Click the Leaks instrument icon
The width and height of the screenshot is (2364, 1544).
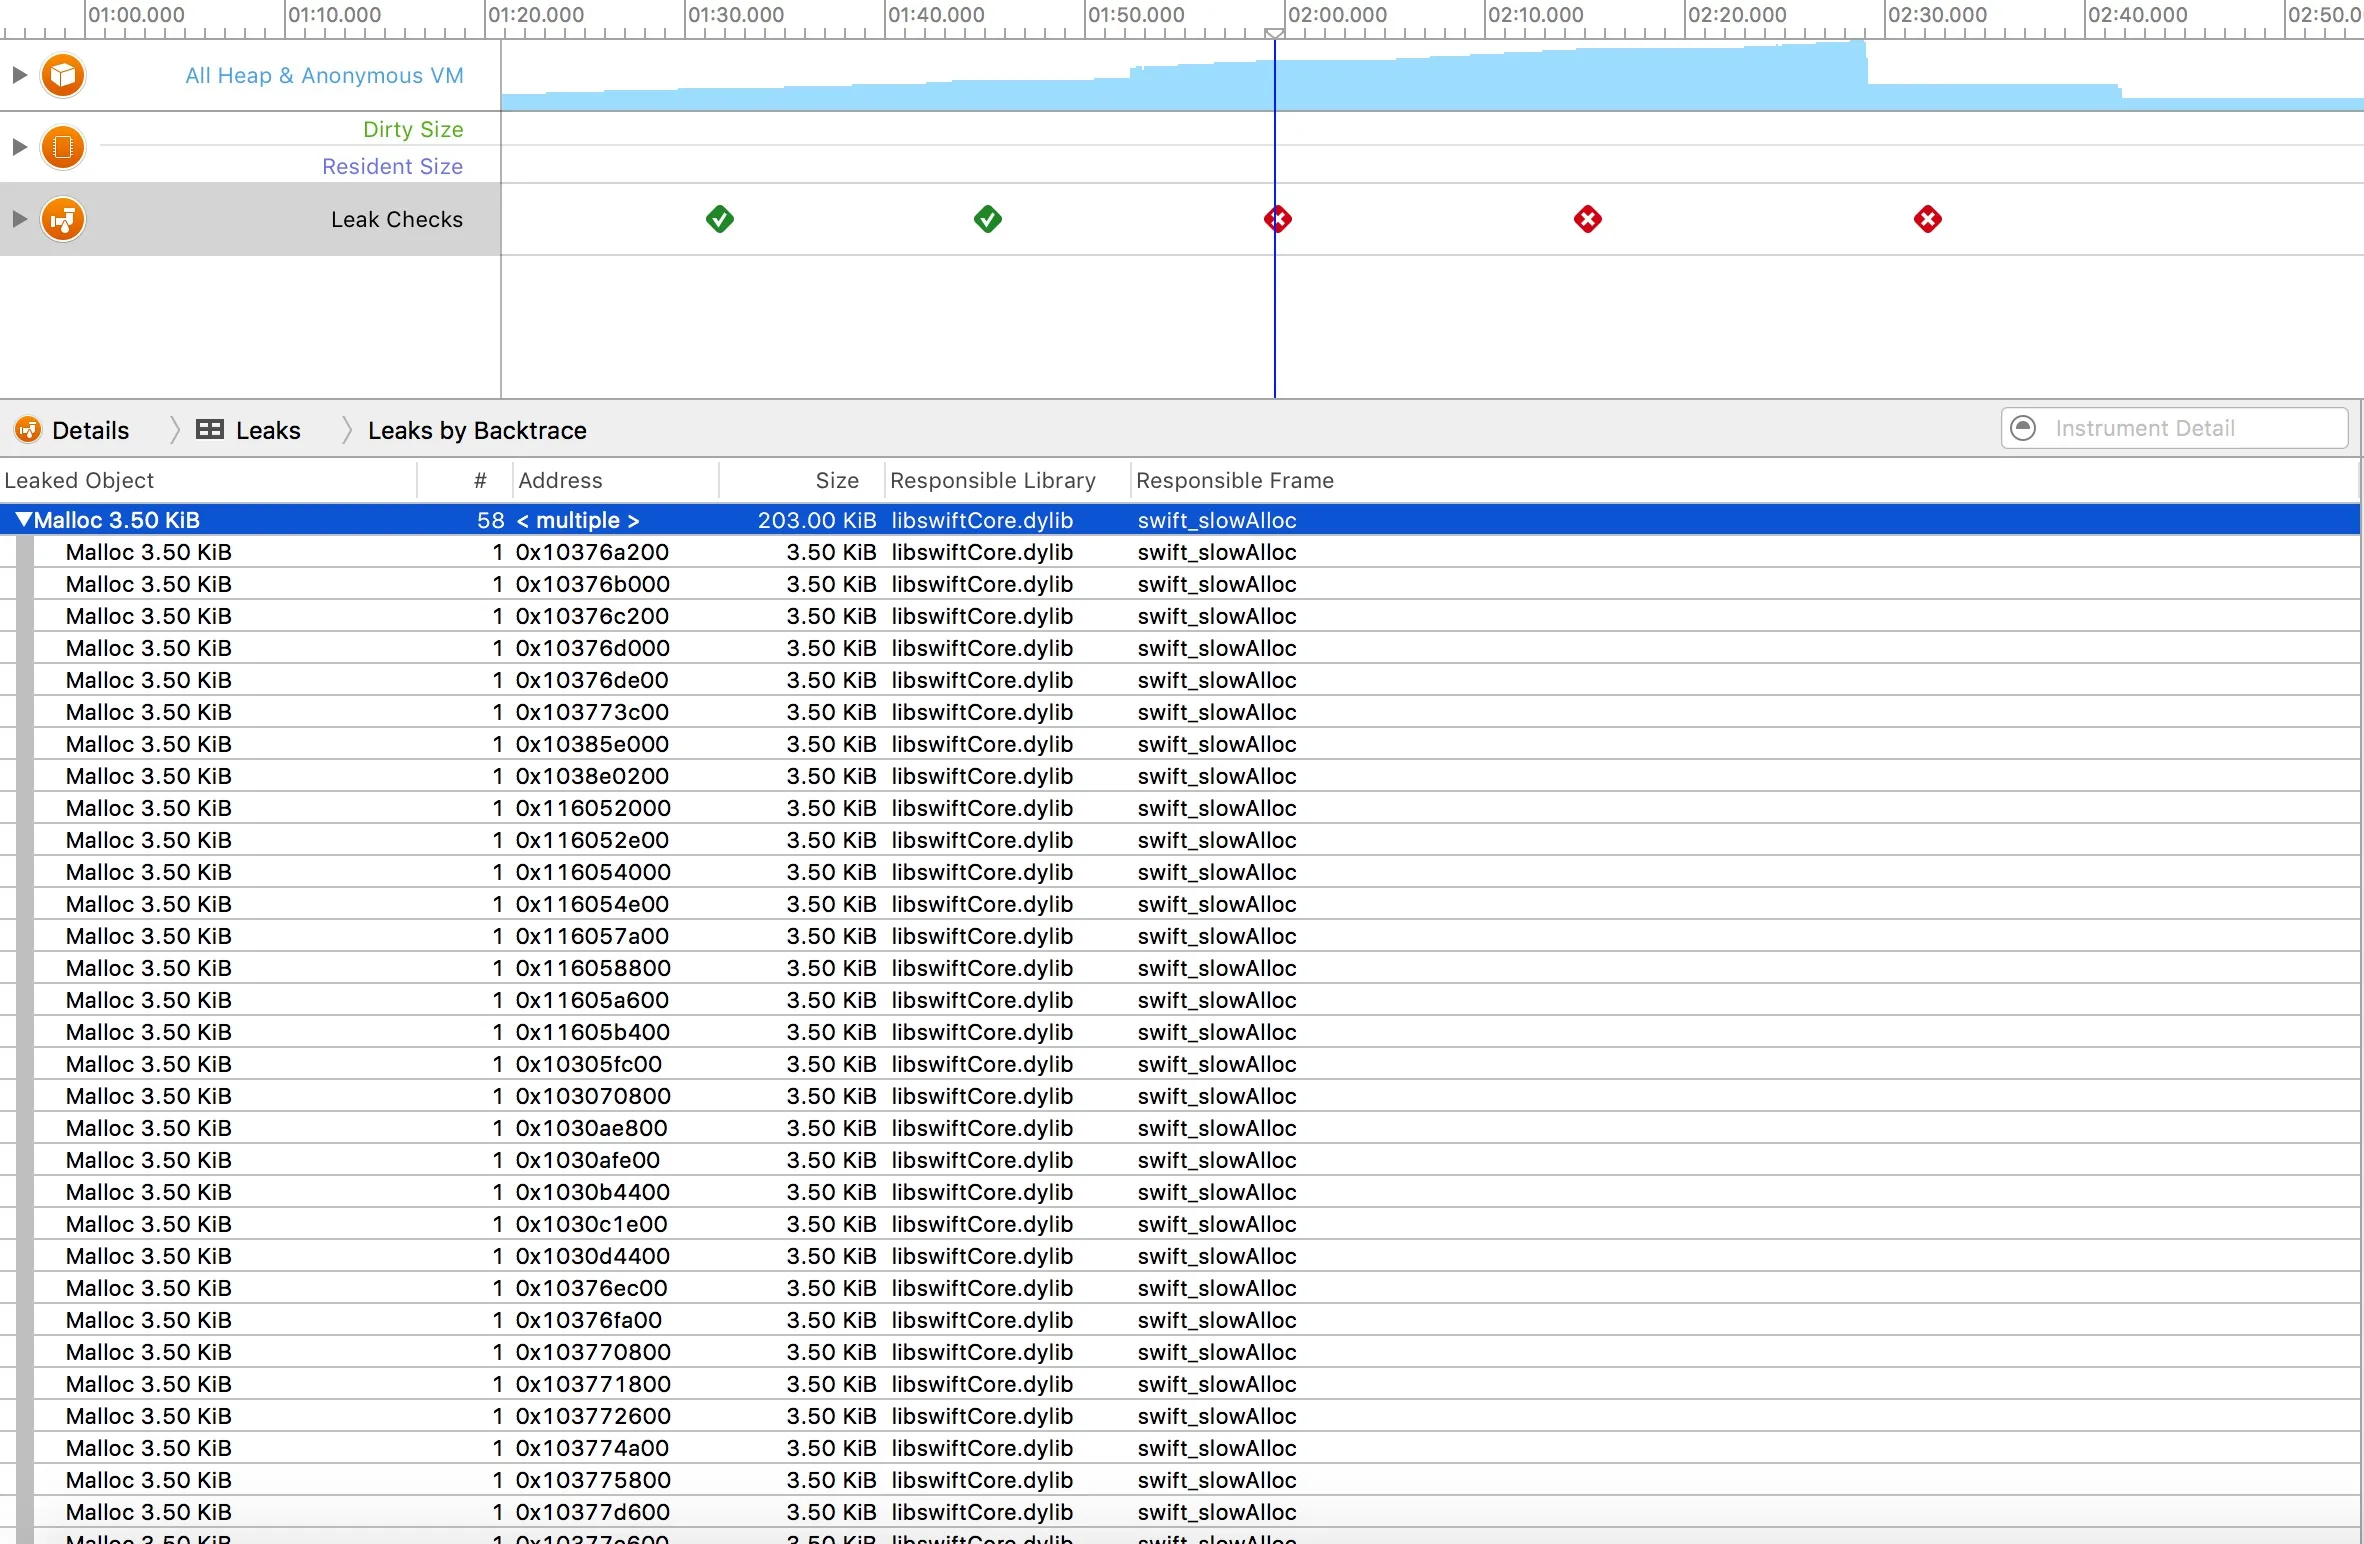pos(63,219)
